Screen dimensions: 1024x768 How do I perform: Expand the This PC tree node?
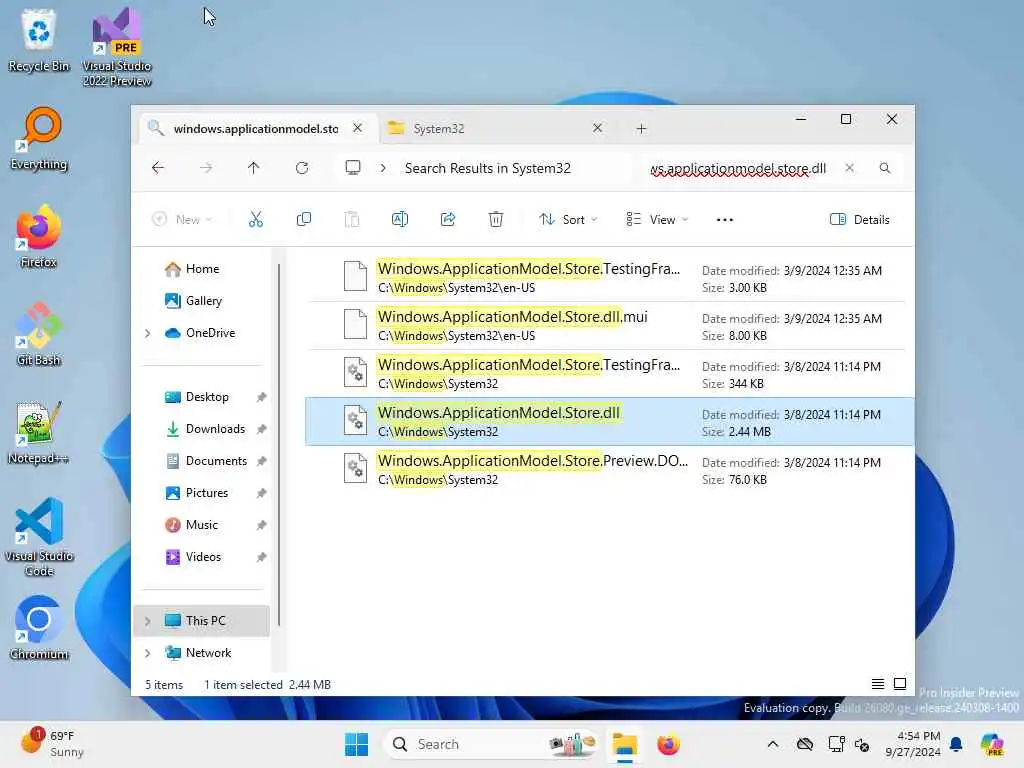[148, 621]
